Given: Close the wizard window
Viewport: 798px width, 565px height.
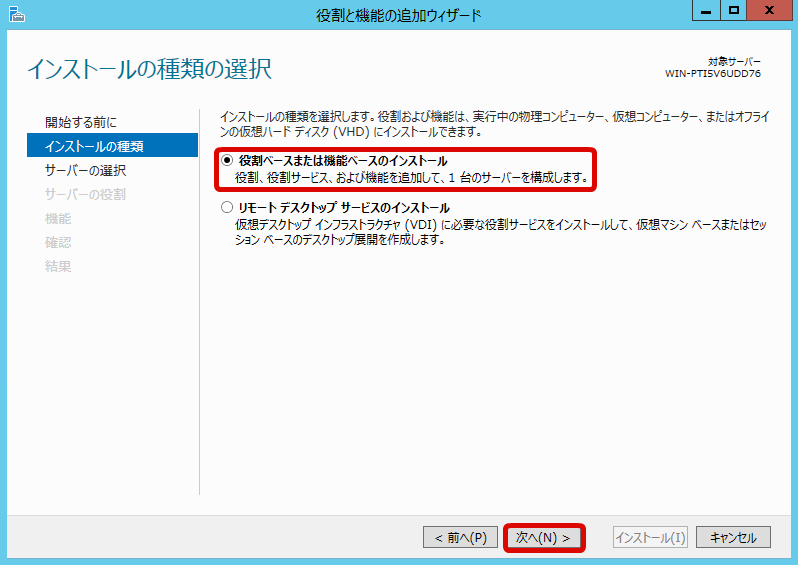Looking at the screenshot, I should click(770, 11).
